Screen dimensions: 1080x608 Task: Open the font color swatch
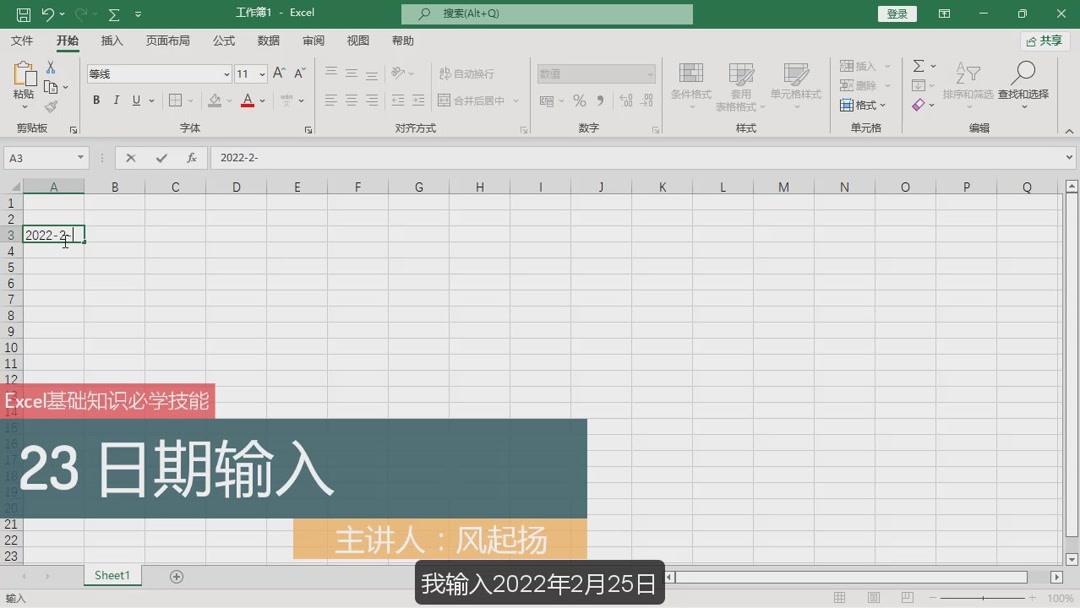[x=247, y=100]
